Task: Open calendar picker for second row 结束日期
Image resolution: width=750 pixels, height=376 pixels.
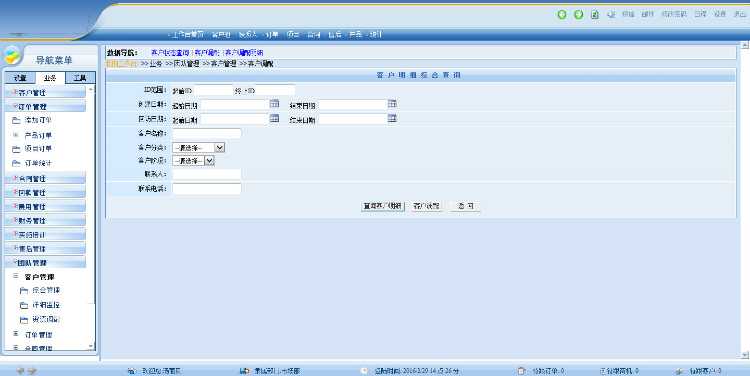Action: tap(392, 118)
